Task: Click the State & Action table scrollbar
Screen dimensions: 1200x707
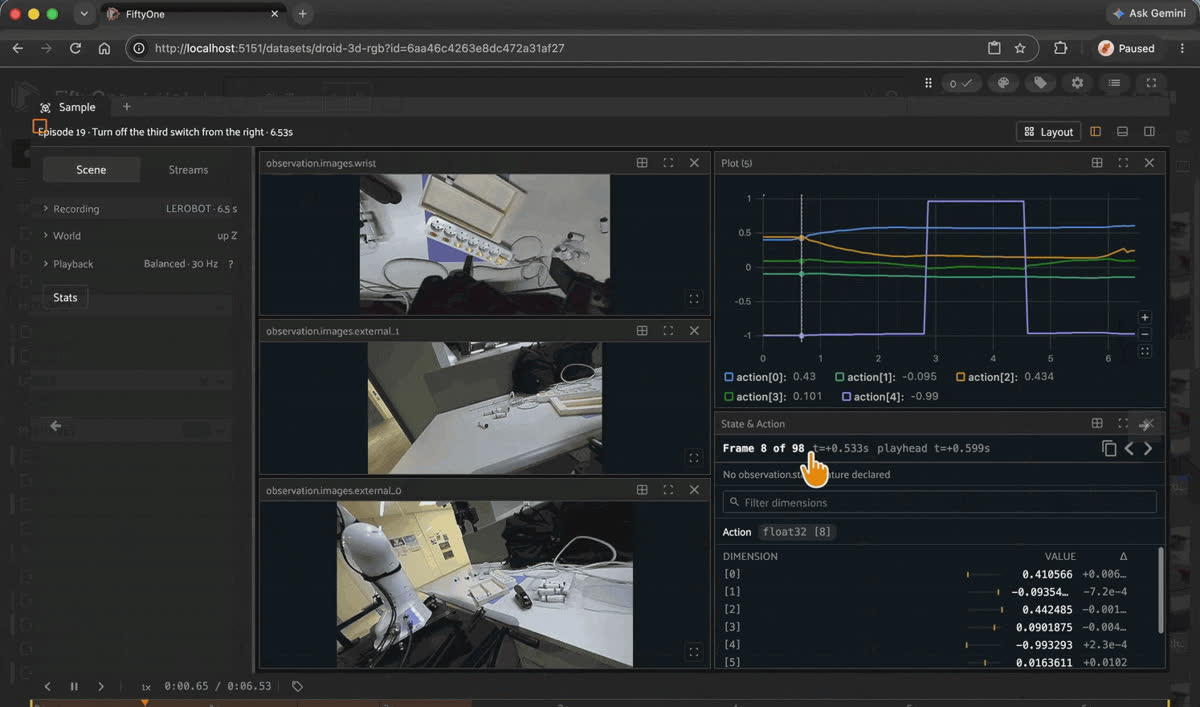Action: click(1161, 589)
